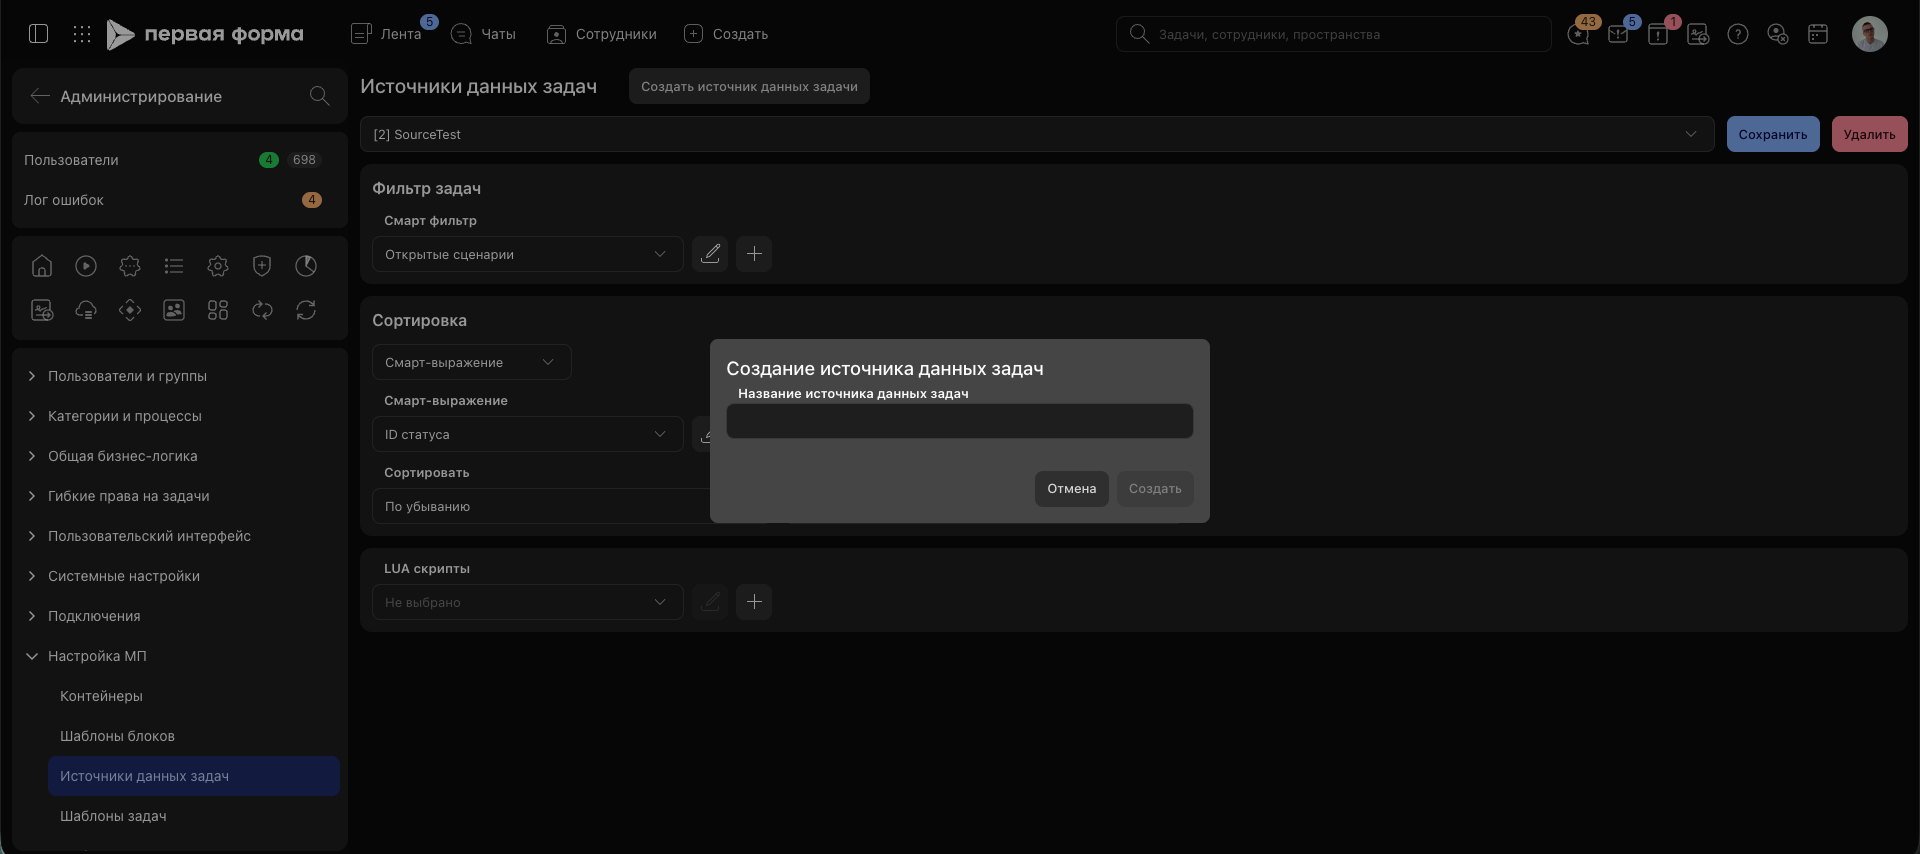
Task: Click the top search field
Action: 1334,34
